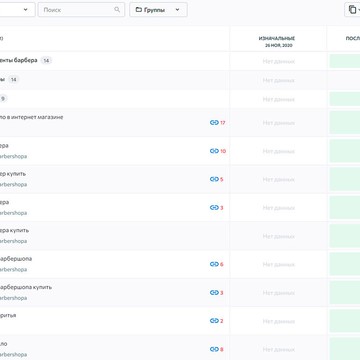360x360 pixels.
Task: Click Нет данных in the интернет магазине row
Action: 279,123
